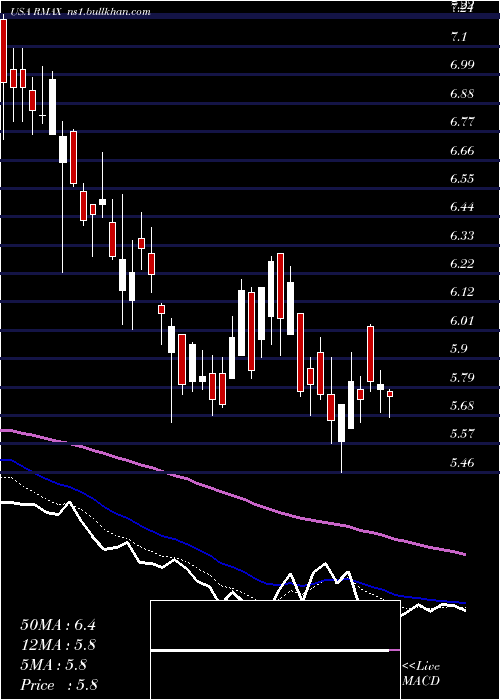Click the 6.01 price axis label

tap(462, 321)
